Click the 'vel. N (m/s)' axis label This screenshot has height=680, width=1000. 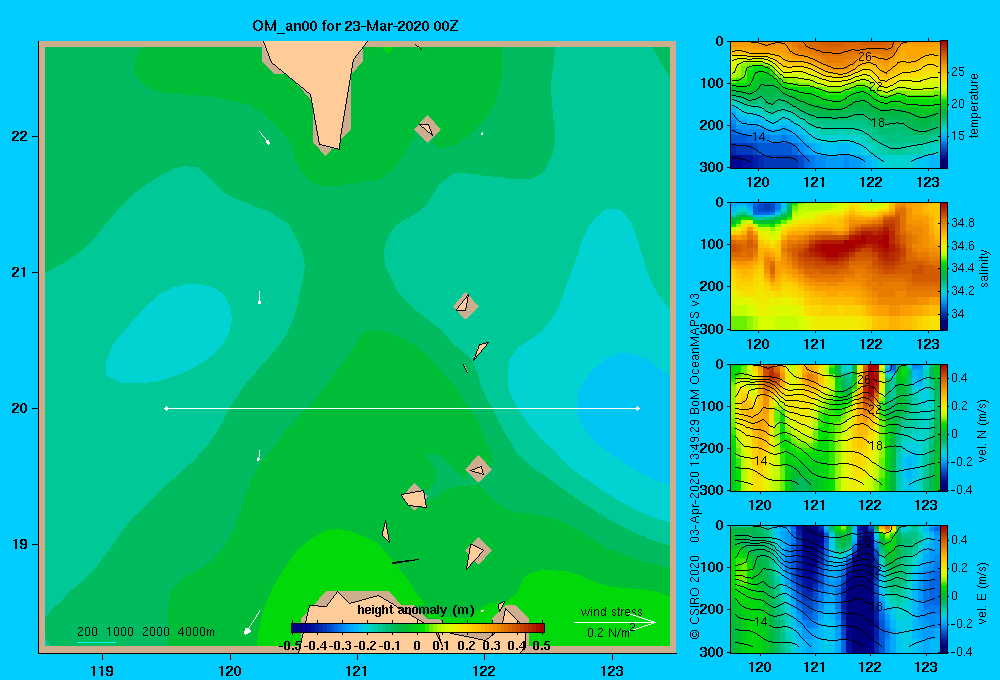click(x=983, y=431)
